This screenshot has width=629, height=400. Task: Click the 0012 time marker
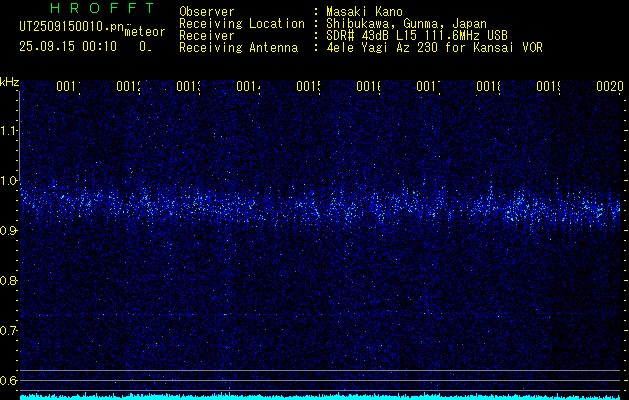coord(128,86)
